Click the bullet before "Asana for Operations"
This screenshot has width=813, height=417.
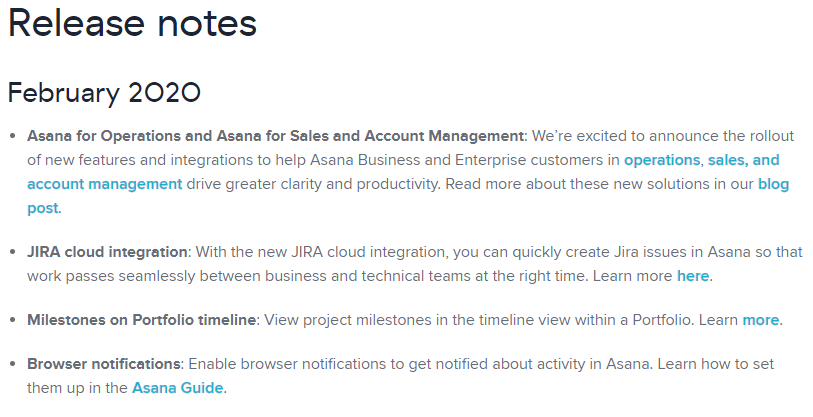(x=12, y=136)
